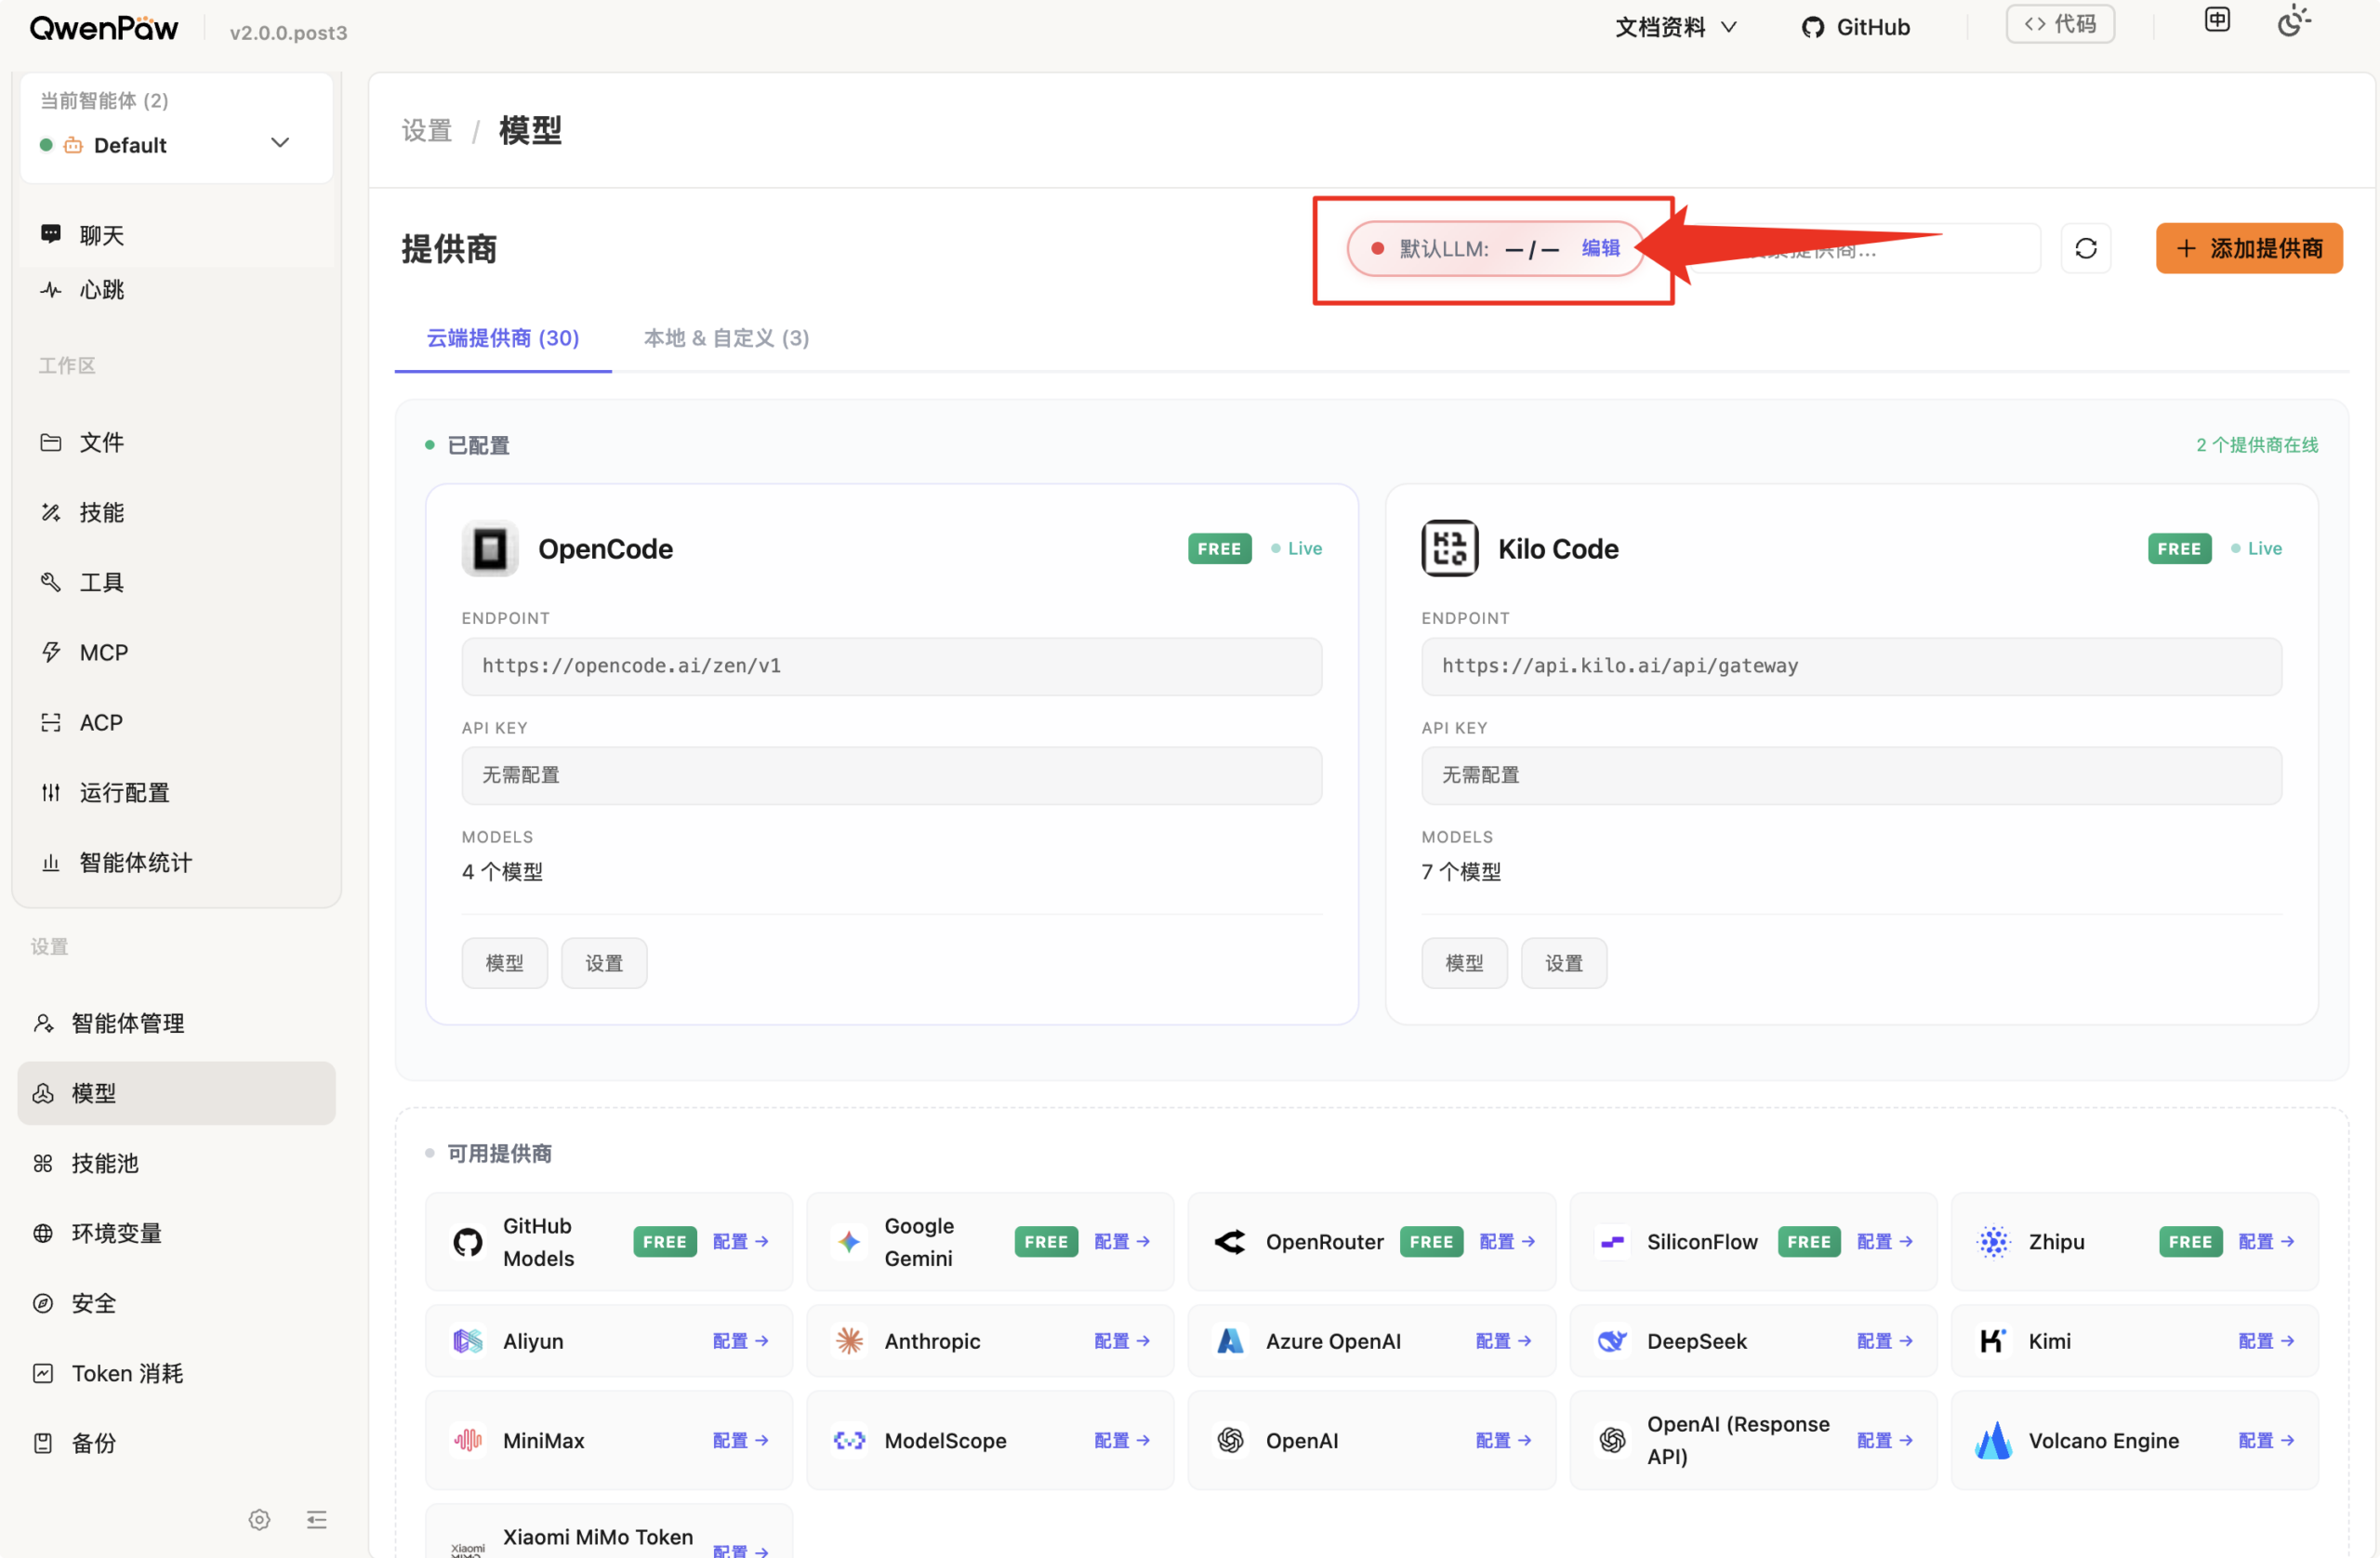2380x1558 pixels.
Task: Open the MCP page
Action: point(176,652)
